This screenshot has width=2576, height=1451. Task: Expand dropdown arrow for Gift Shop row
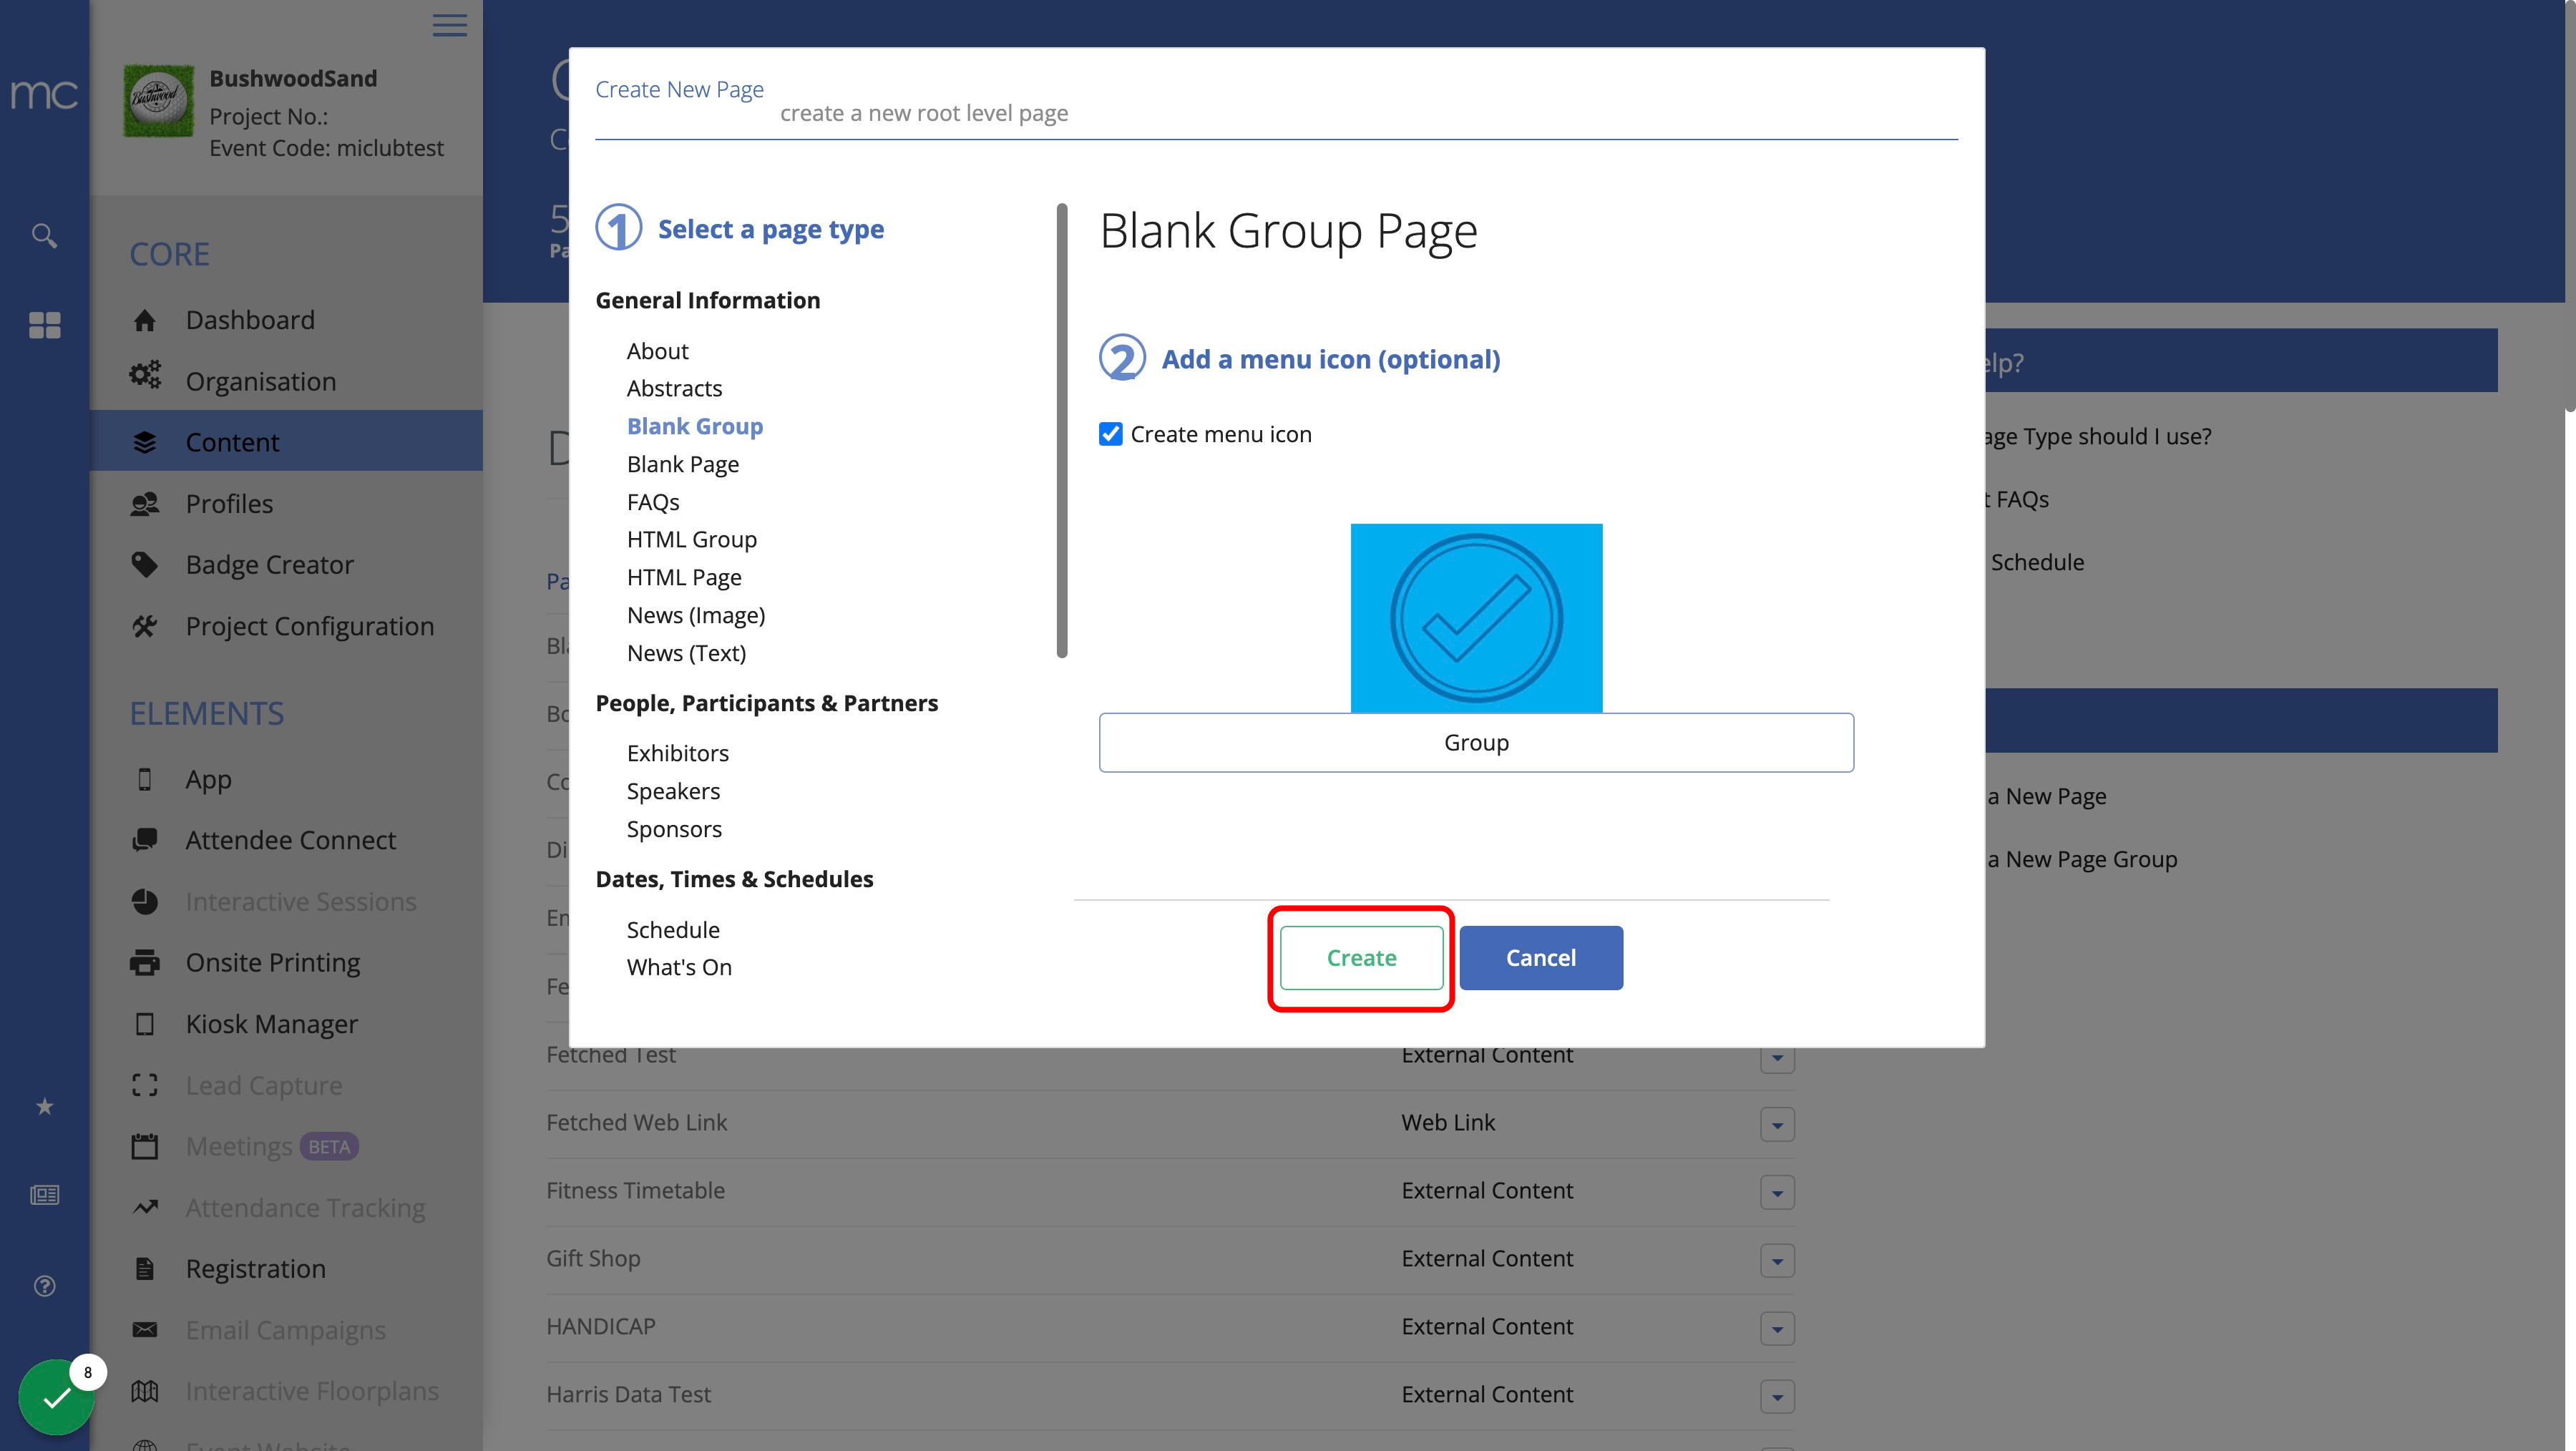coord(1777,1261)
